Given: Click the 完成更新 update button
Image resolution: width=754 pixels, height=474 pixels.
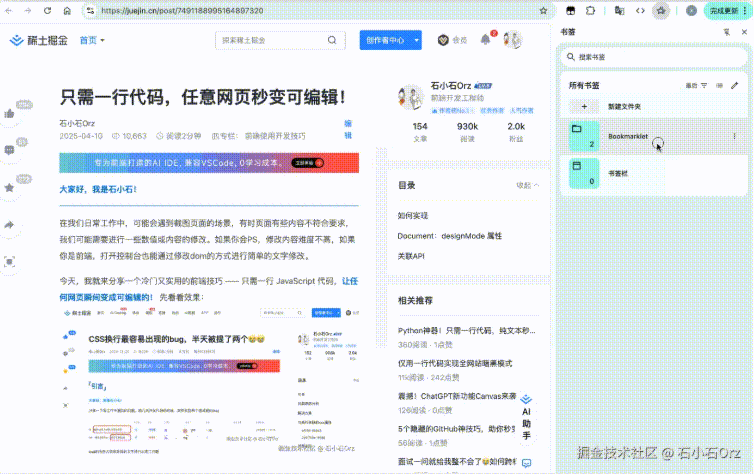Looking at the screenshot, I should (724, 11).
